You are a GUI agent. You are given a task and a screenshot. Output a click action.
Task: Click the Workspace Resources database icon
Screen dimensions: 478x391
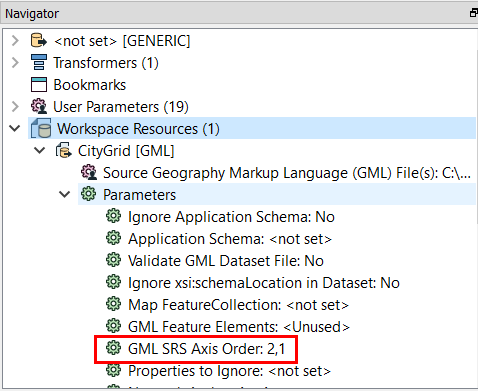(x=41, y=129)
